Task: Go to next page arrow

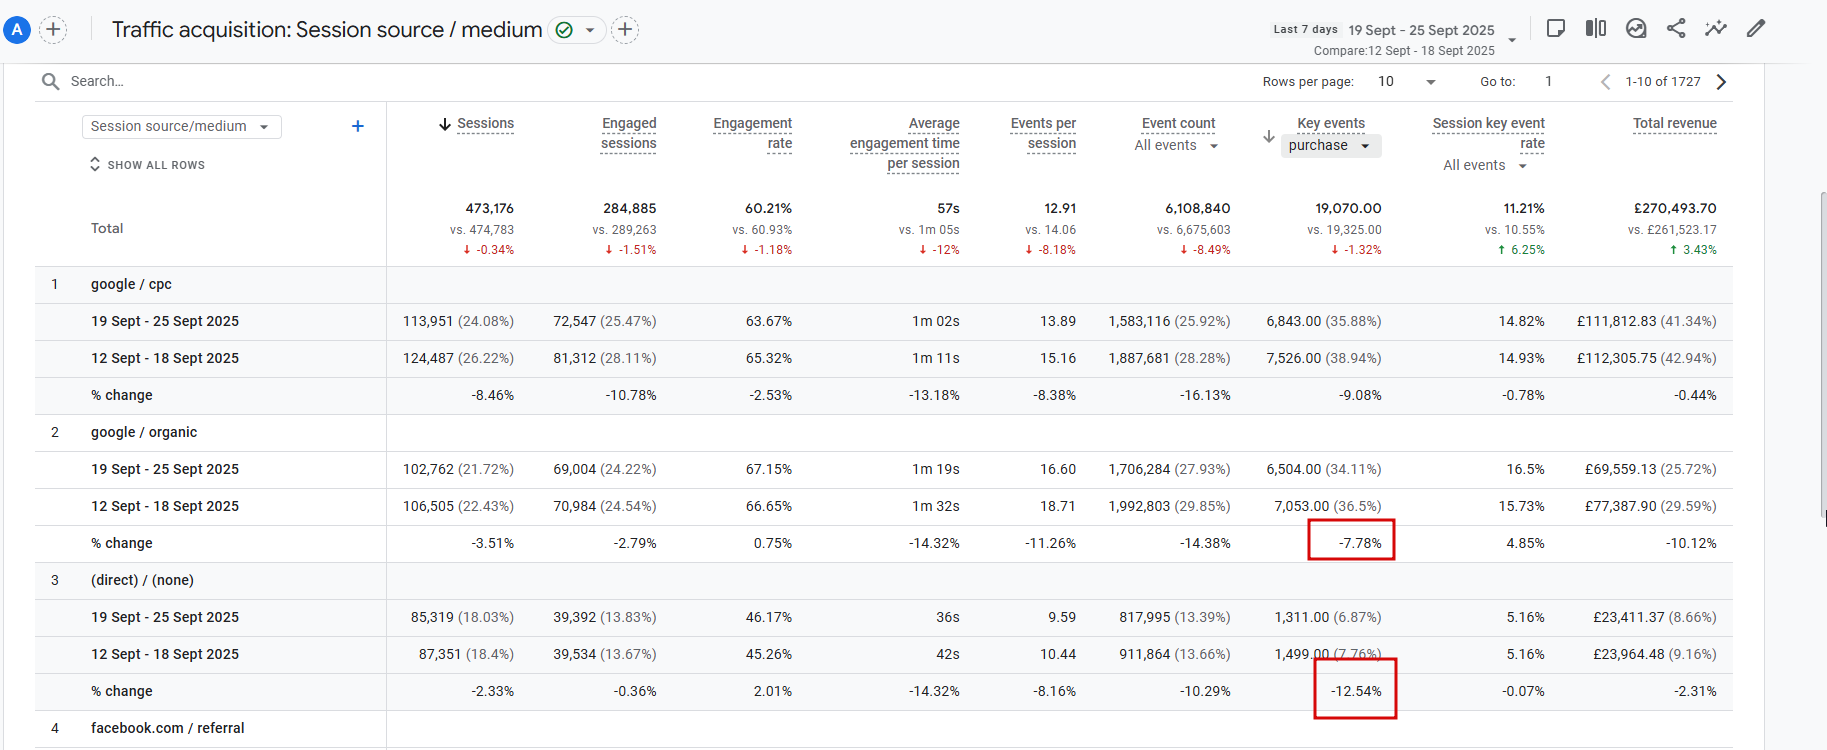Action: (1721, 82)
